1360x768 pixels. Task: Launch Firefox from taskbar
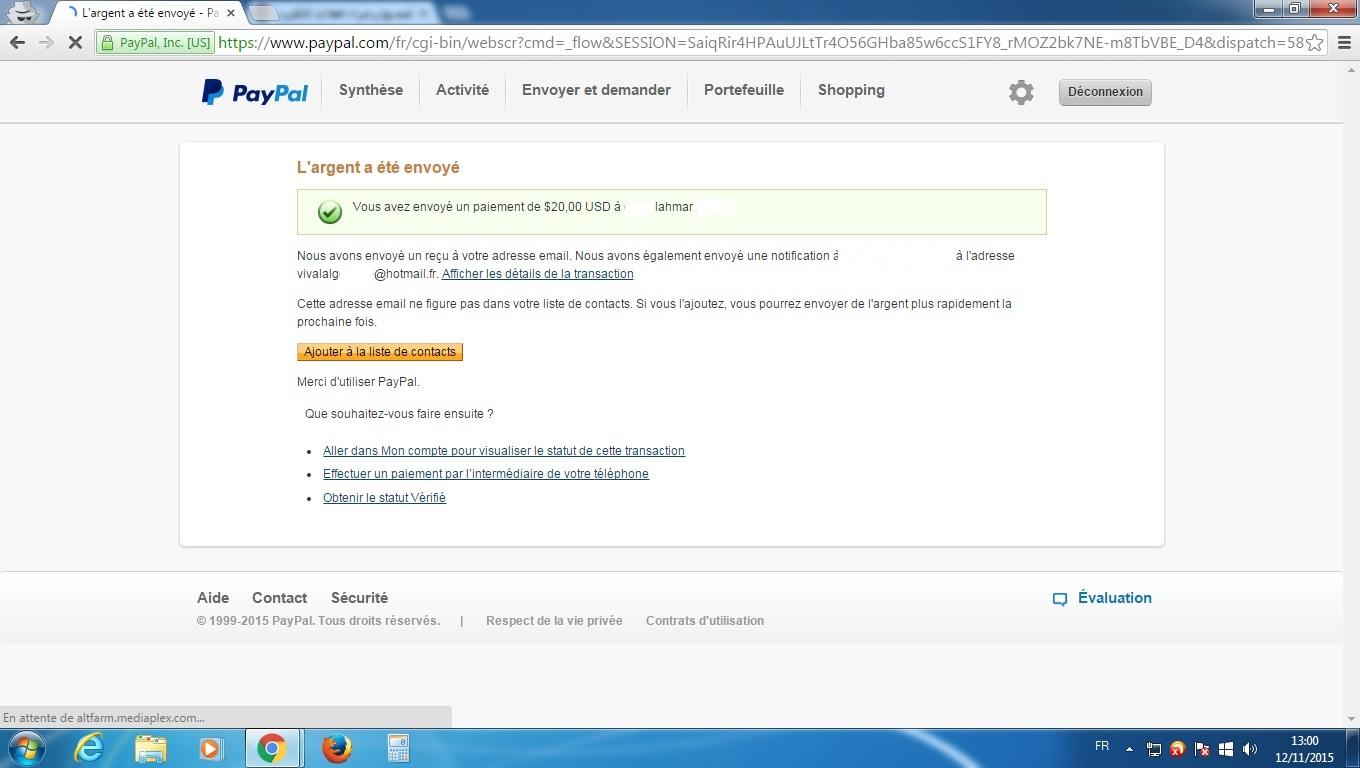[x=337, y=748]
